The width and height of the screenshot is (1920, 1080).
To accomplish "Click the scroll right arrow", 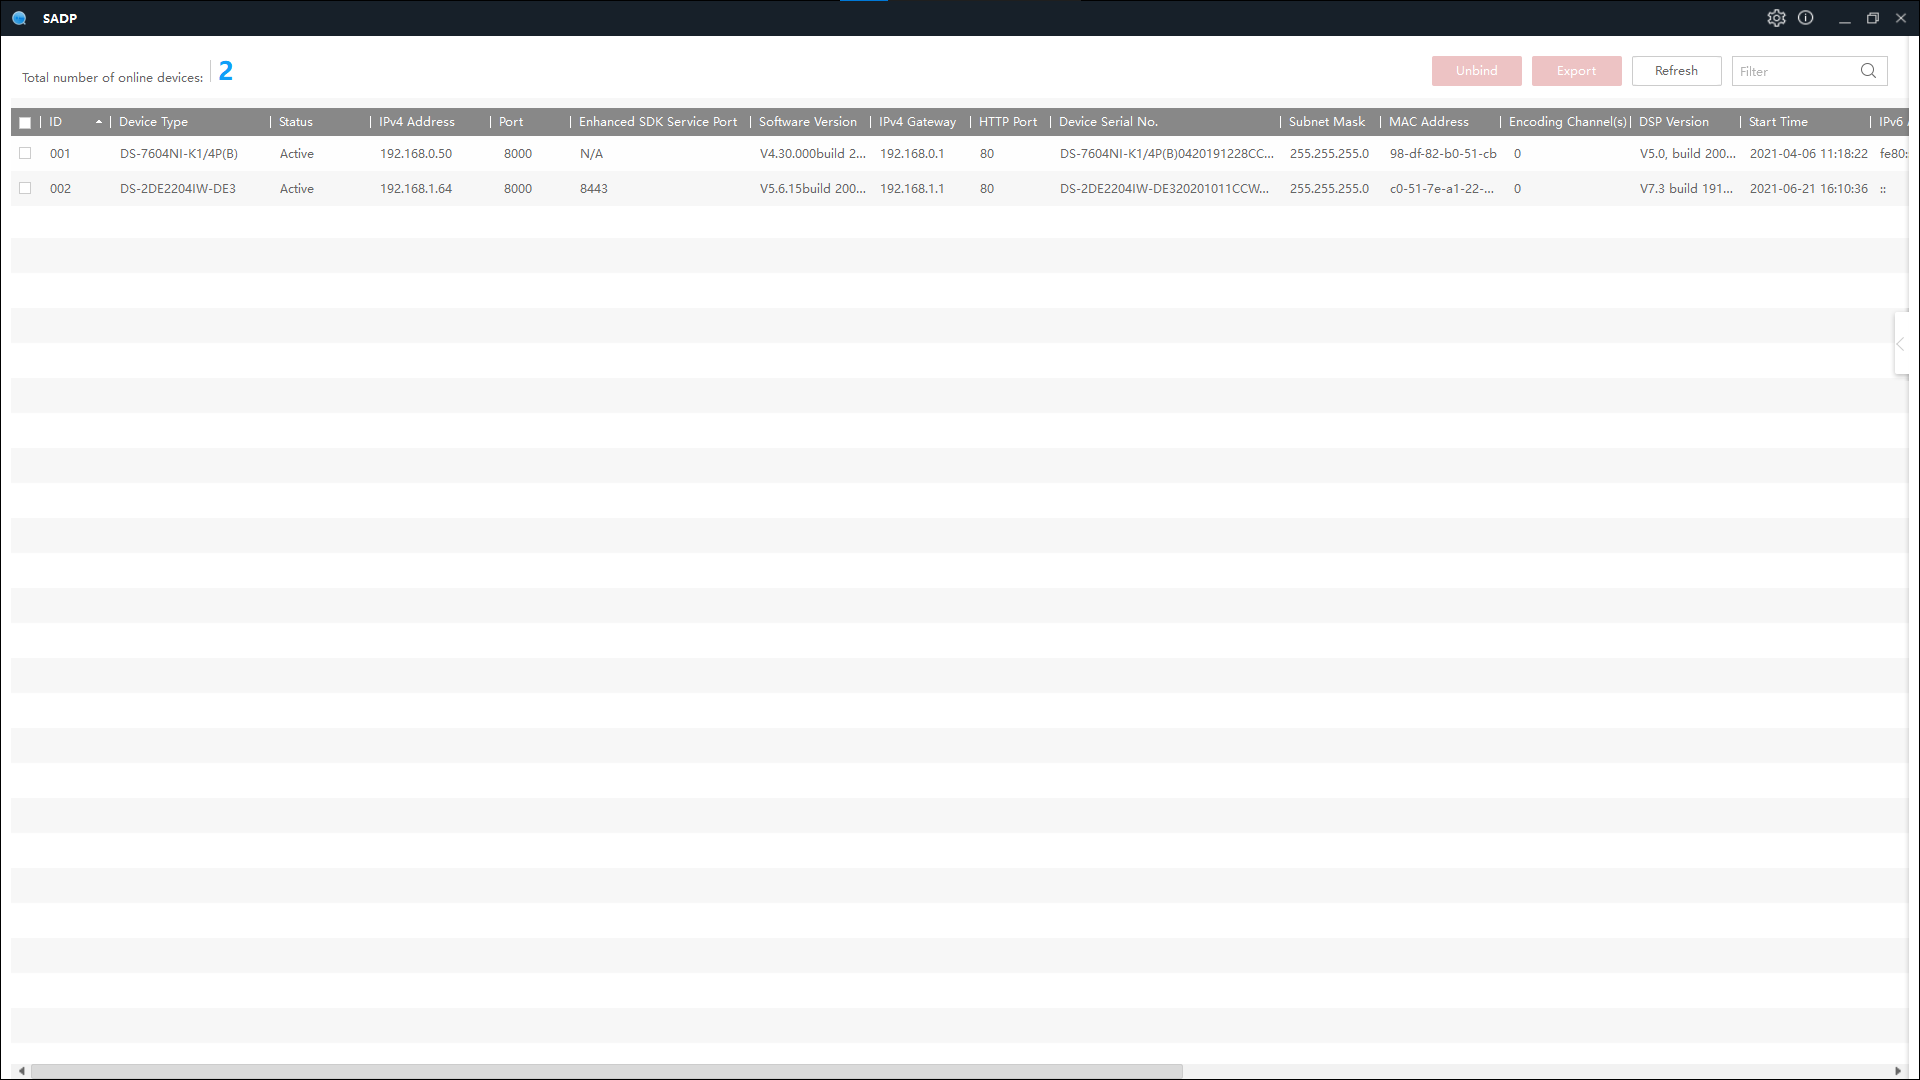I will pos(1897,1071).
